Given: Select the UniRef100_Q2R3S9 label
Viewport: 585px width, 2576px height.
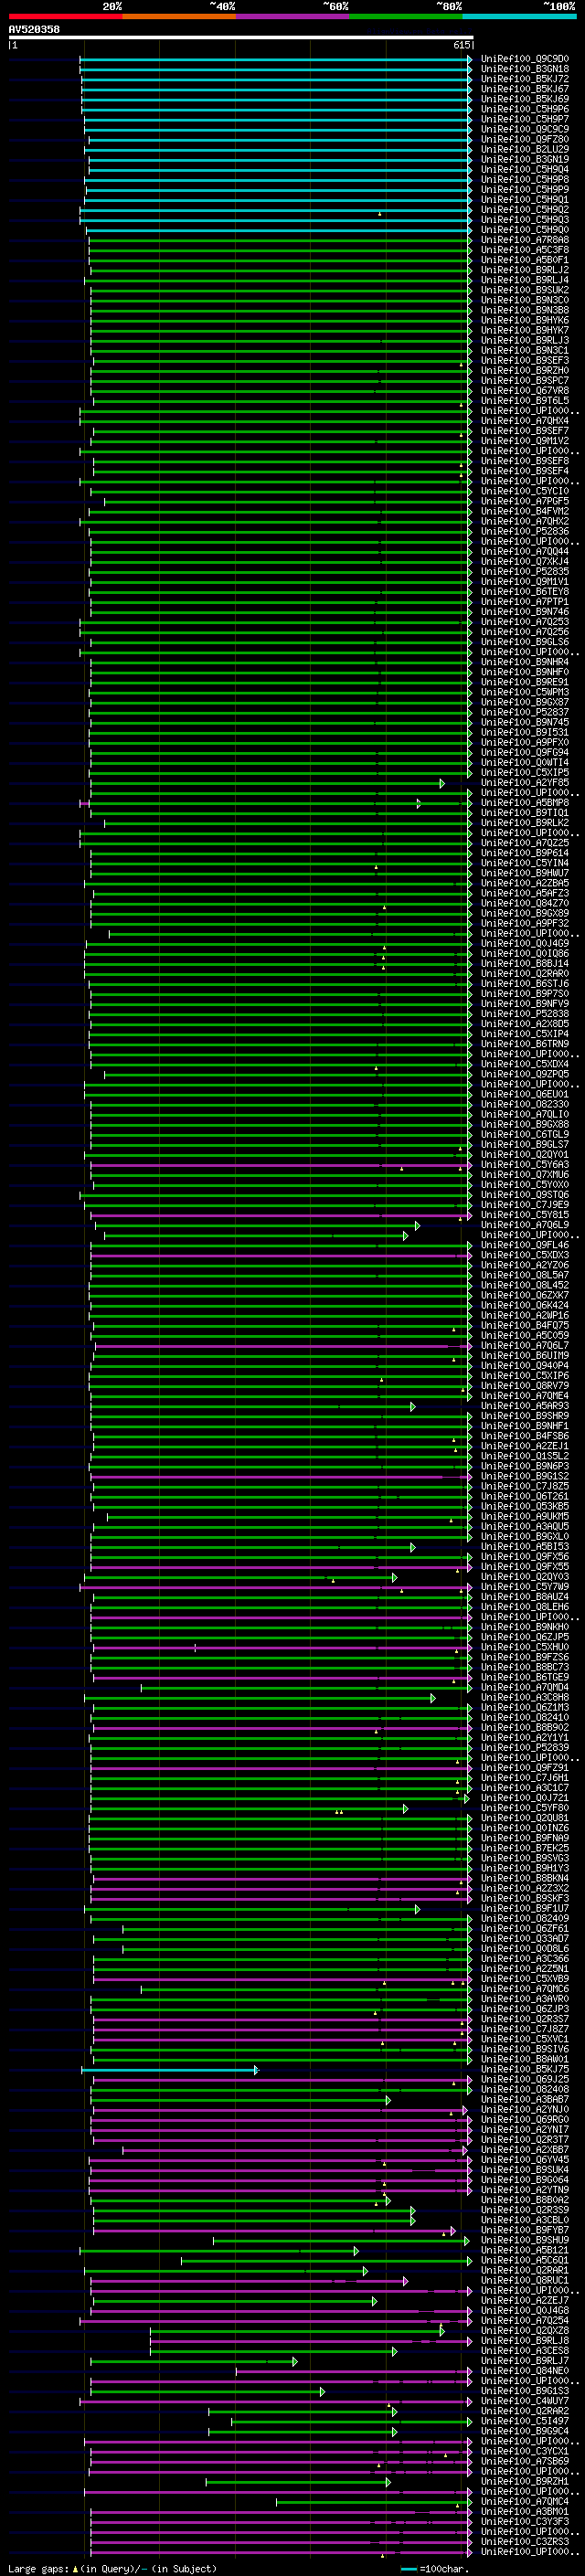Looking at the screenshot, I should tap(525, 2210).
